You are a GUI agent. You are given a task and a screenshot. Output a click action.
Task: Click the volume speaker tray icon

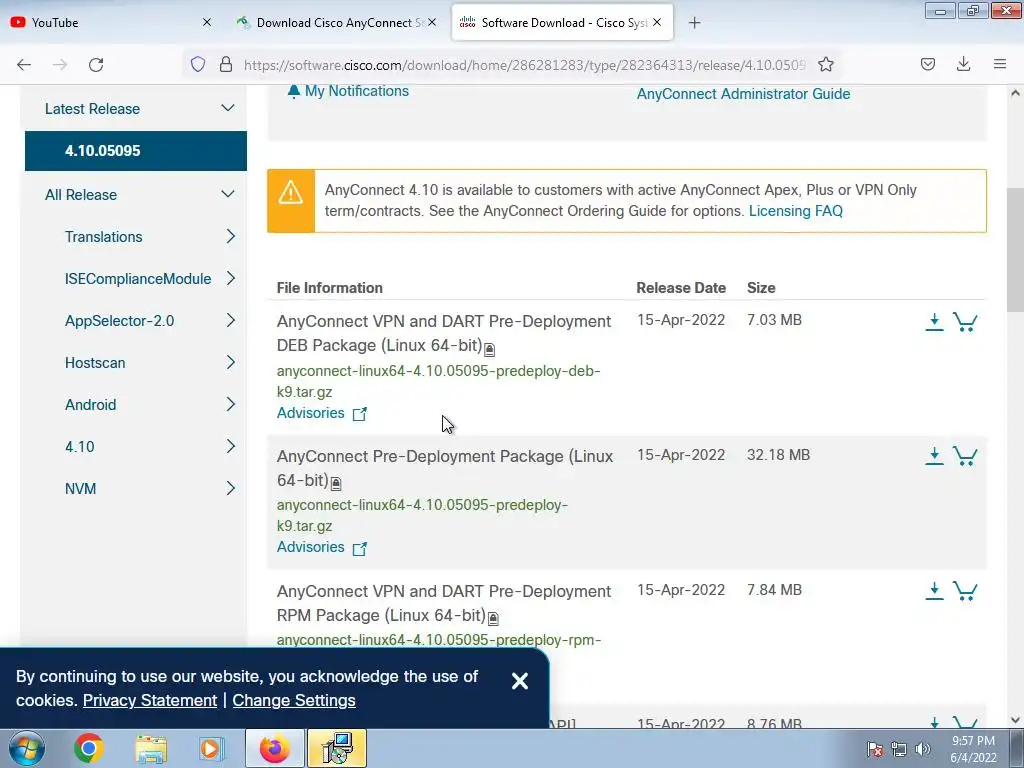(923, 749)
